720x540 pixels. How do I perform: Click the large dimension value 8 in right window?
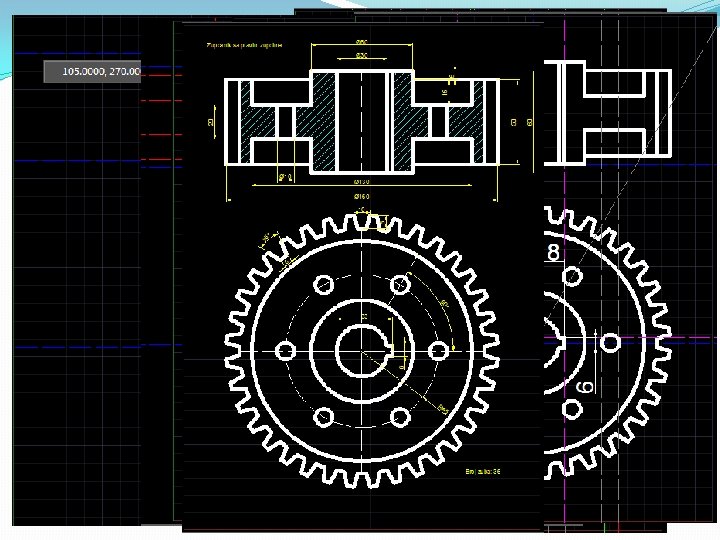point(553,253)
